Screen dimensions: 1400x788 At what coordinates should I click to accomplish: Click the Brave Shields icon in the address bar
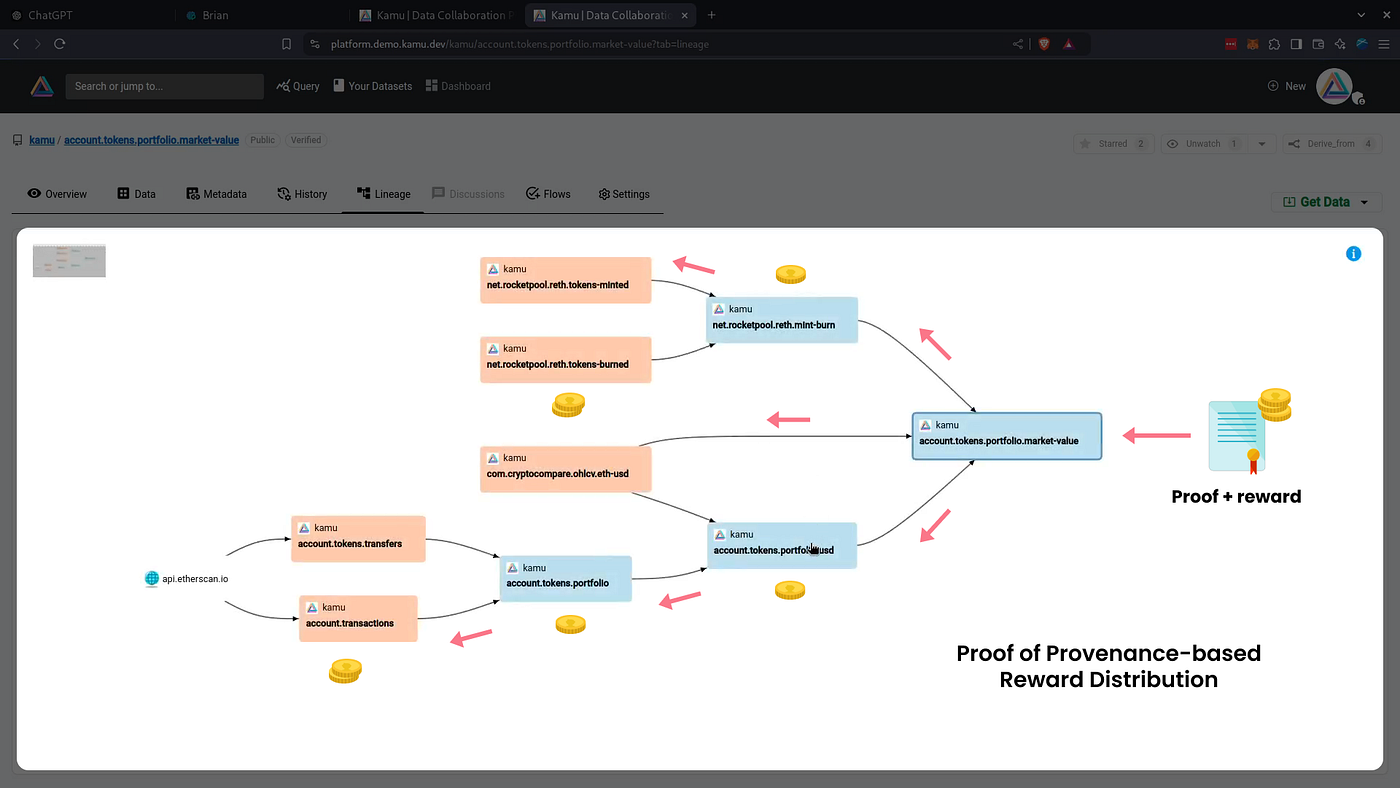[x=1043, y=43]
